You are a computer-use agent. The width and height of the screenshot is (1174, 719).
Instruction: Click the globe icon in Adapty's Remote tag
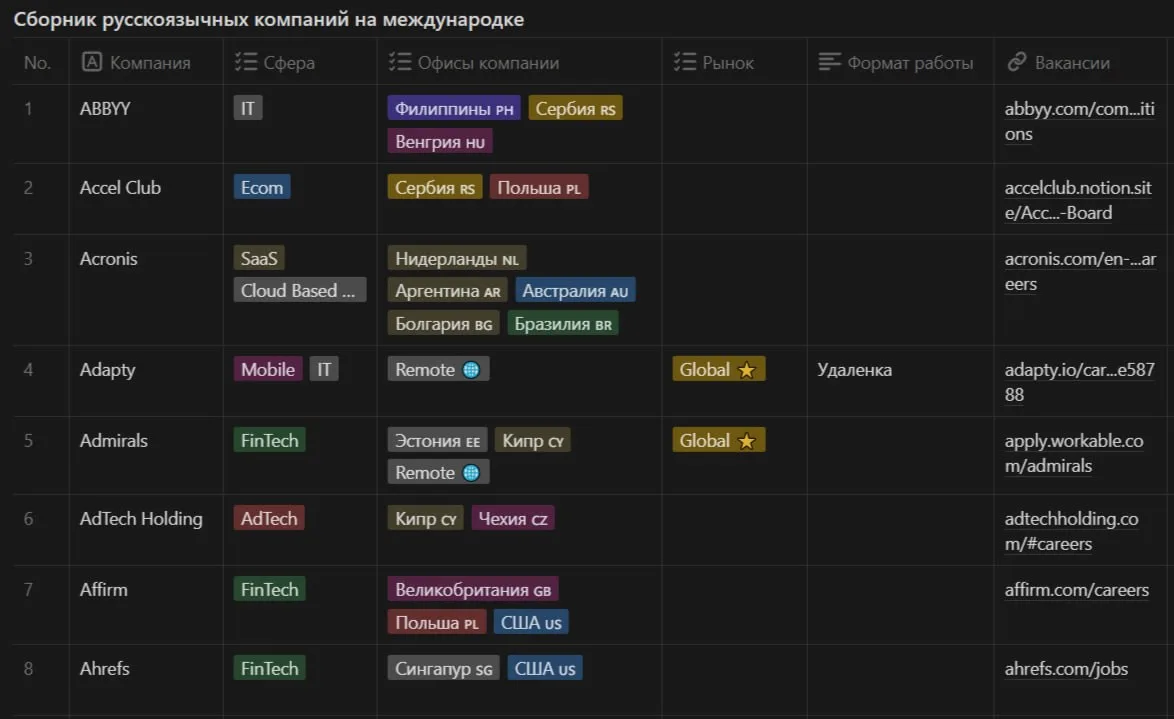[471, 370]
